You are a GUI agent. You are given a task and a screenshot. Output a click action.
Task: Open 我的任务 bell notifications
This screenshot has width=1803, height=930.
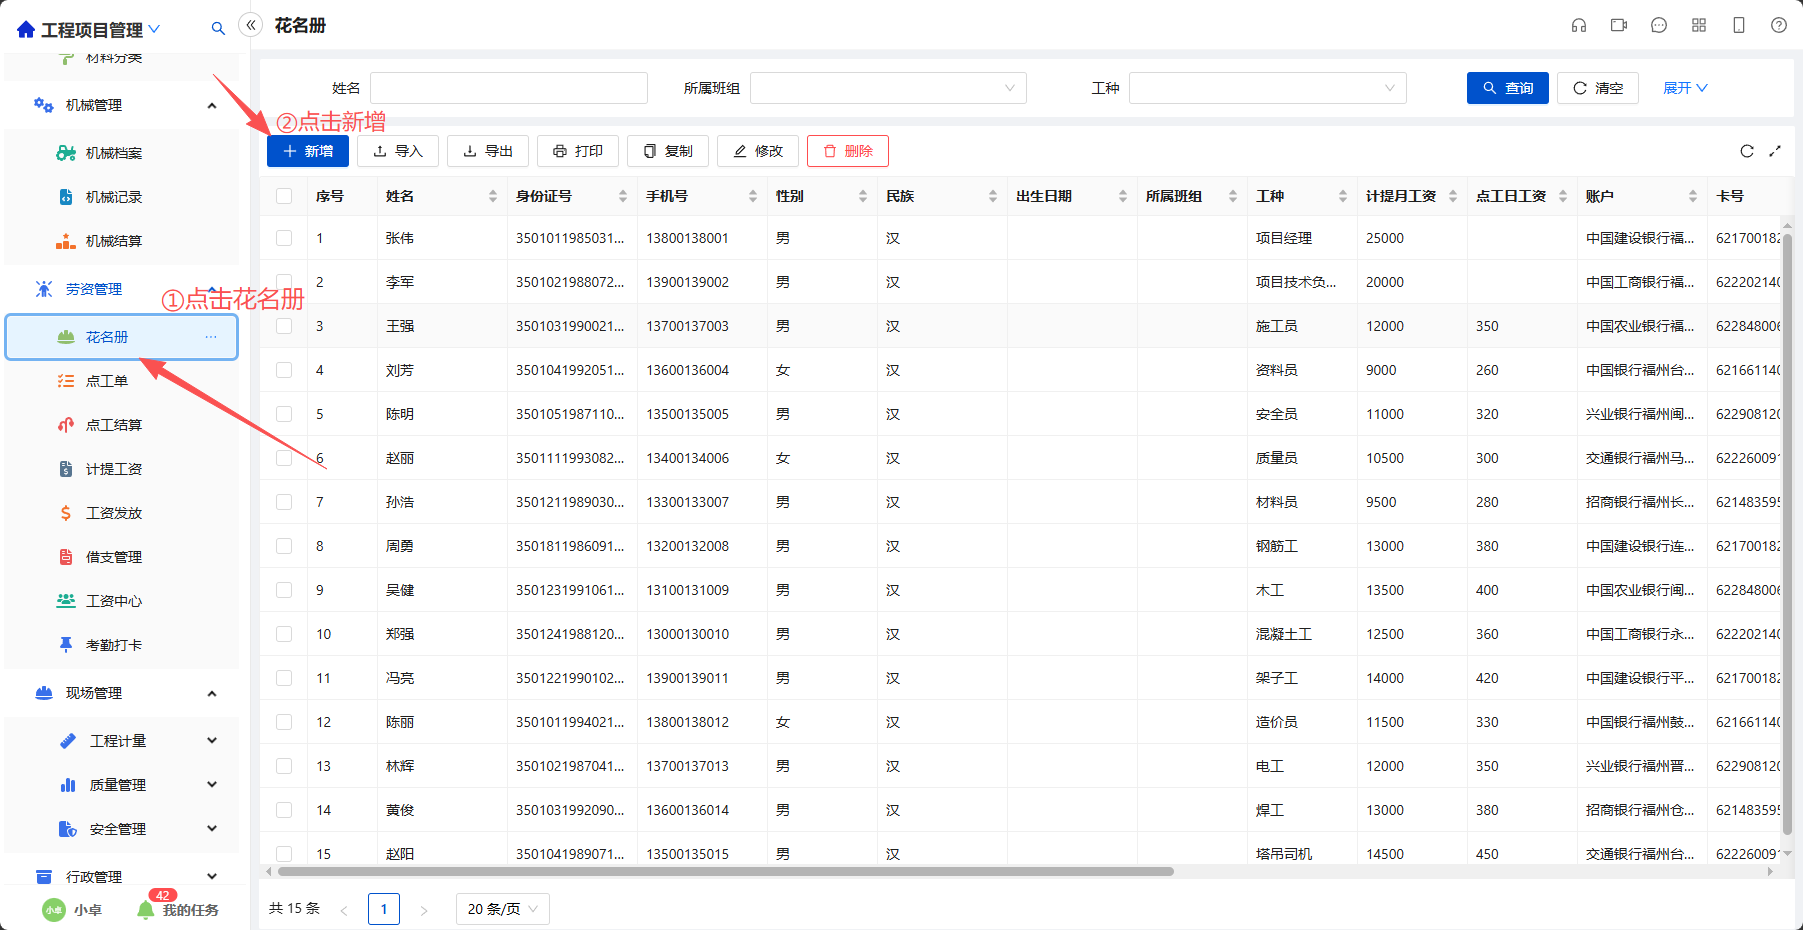179,909
